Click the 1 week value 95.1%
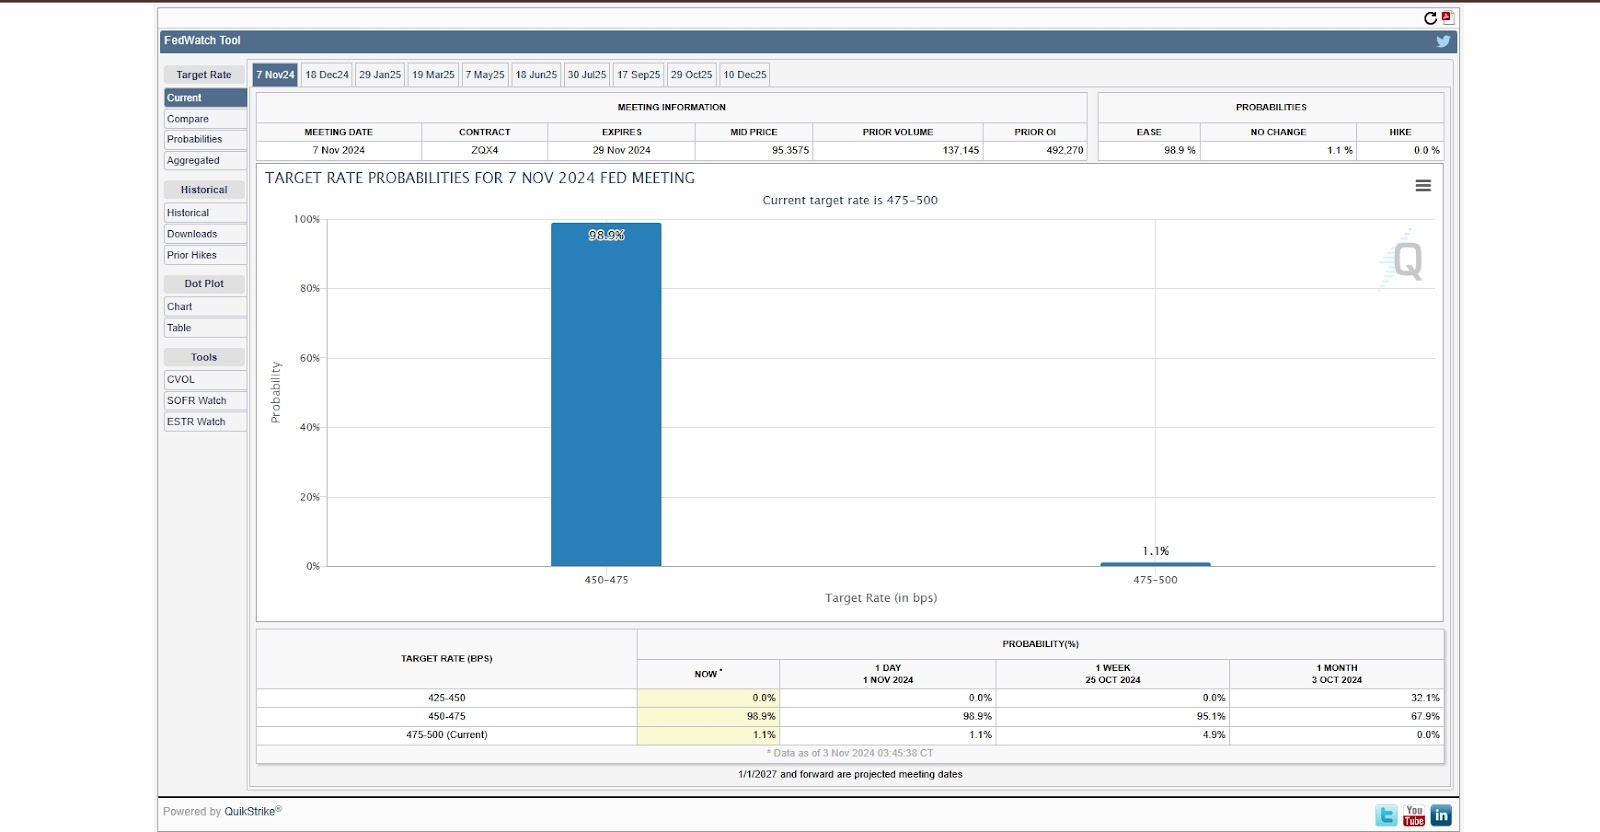The height and width of the screenshot is (832, 1600). (1211, 716)
